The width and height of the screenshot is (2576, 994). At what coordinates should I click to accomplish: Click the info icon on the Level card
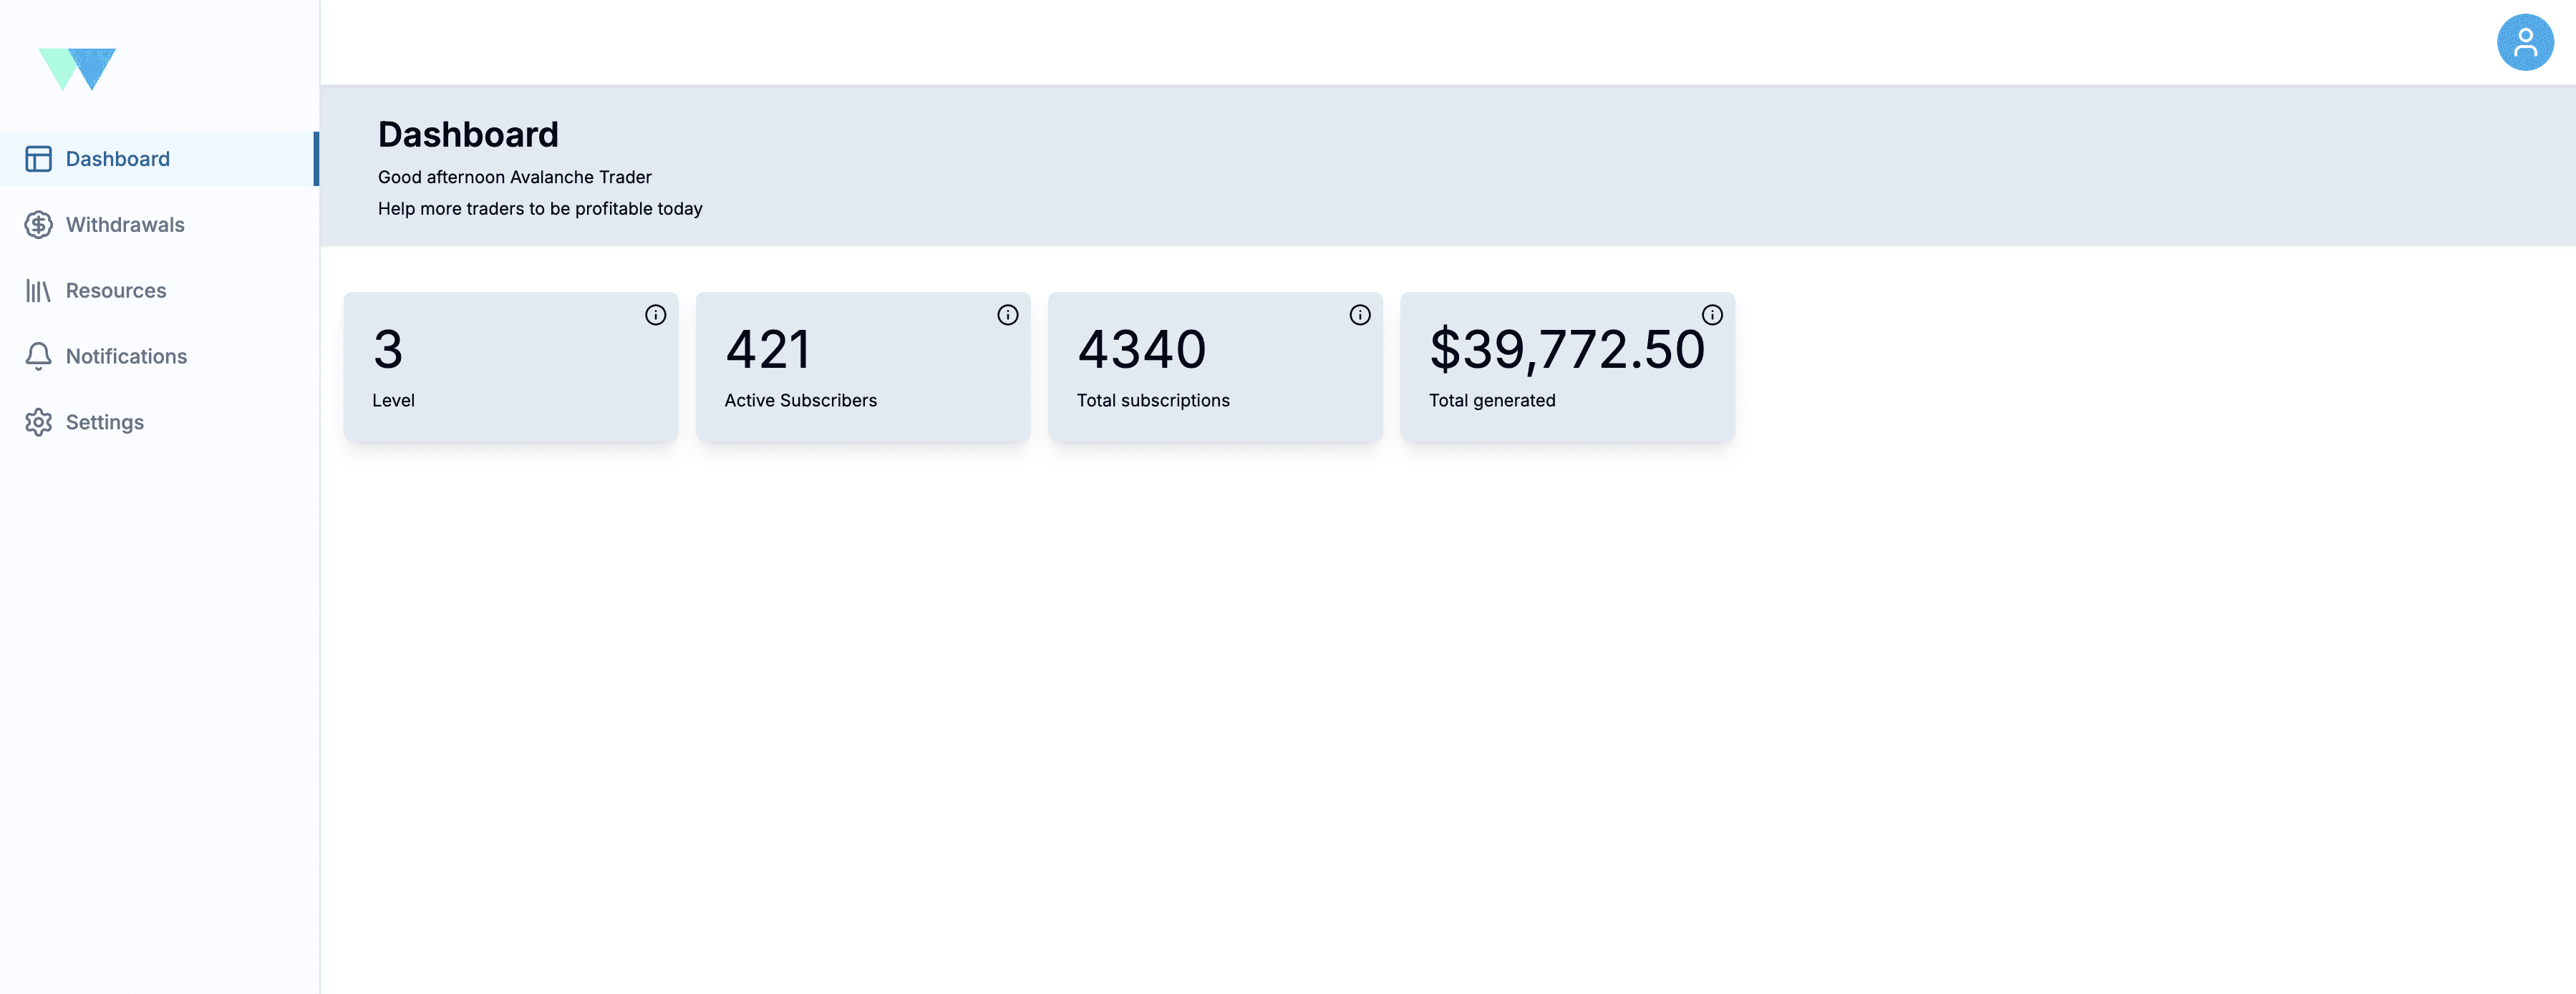coord(655,315)
